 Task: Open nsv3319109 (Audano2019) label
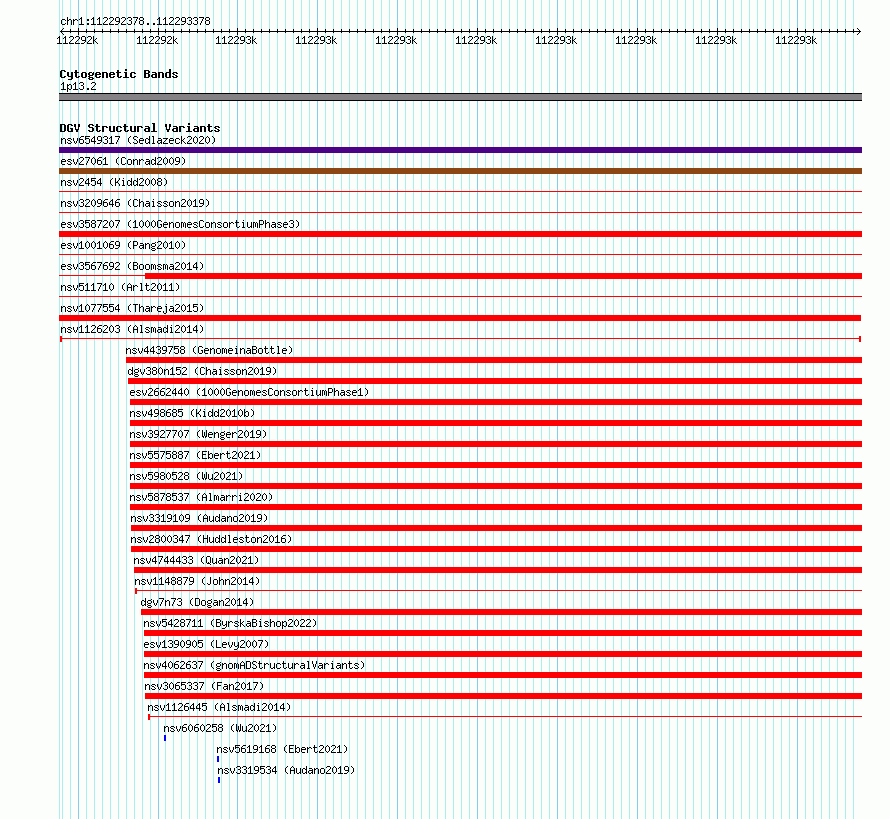(199, 518)
